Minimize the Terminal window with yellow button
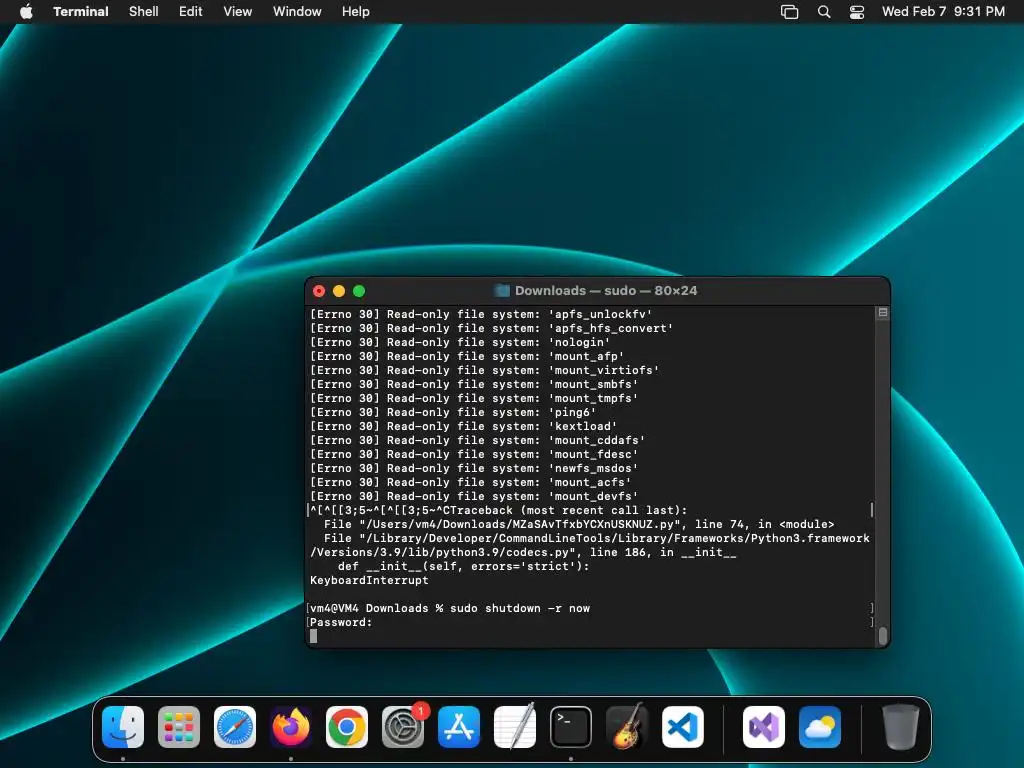This screenshot has width=1024, height=768. coord(339,291)
